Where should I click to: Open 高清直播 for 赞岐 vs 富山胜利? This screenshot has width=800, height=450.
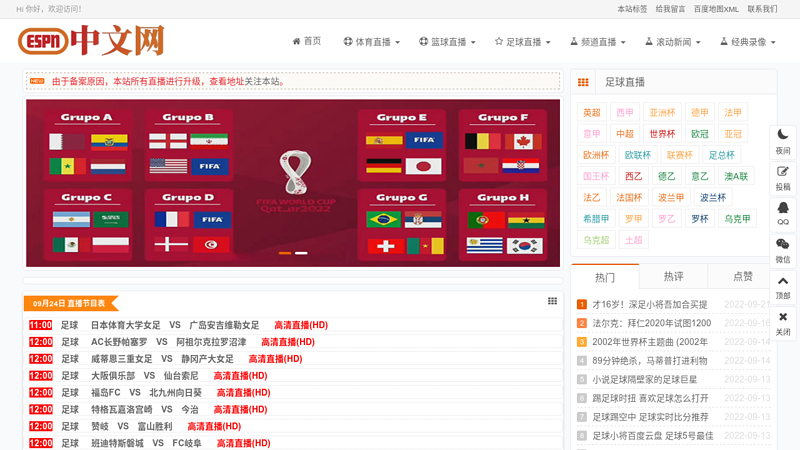click(214, 426)
